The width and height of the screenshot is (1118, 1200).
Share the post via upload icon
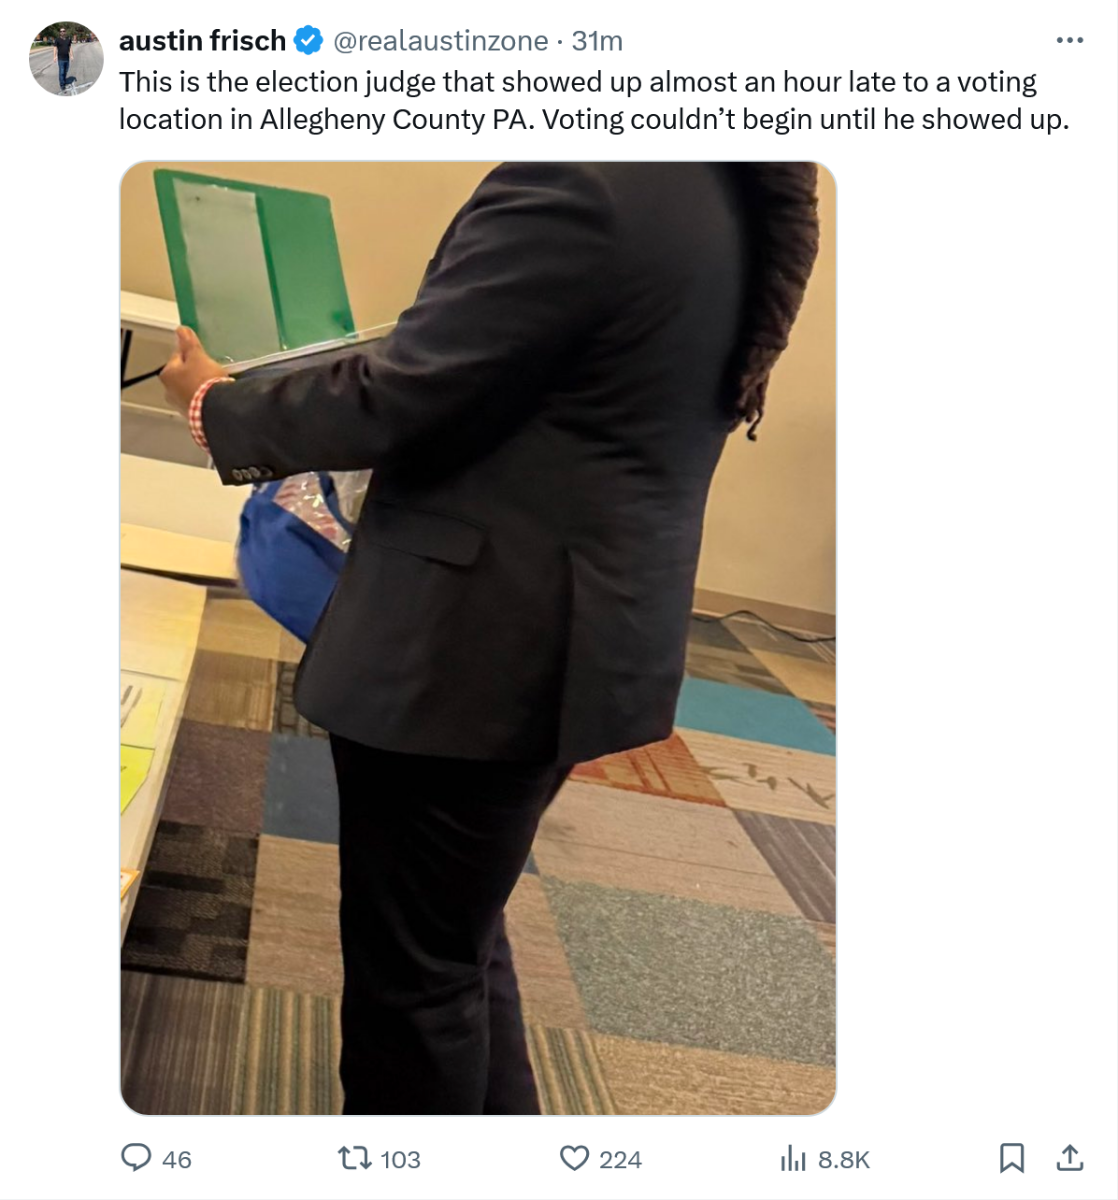(1070, 1158)
